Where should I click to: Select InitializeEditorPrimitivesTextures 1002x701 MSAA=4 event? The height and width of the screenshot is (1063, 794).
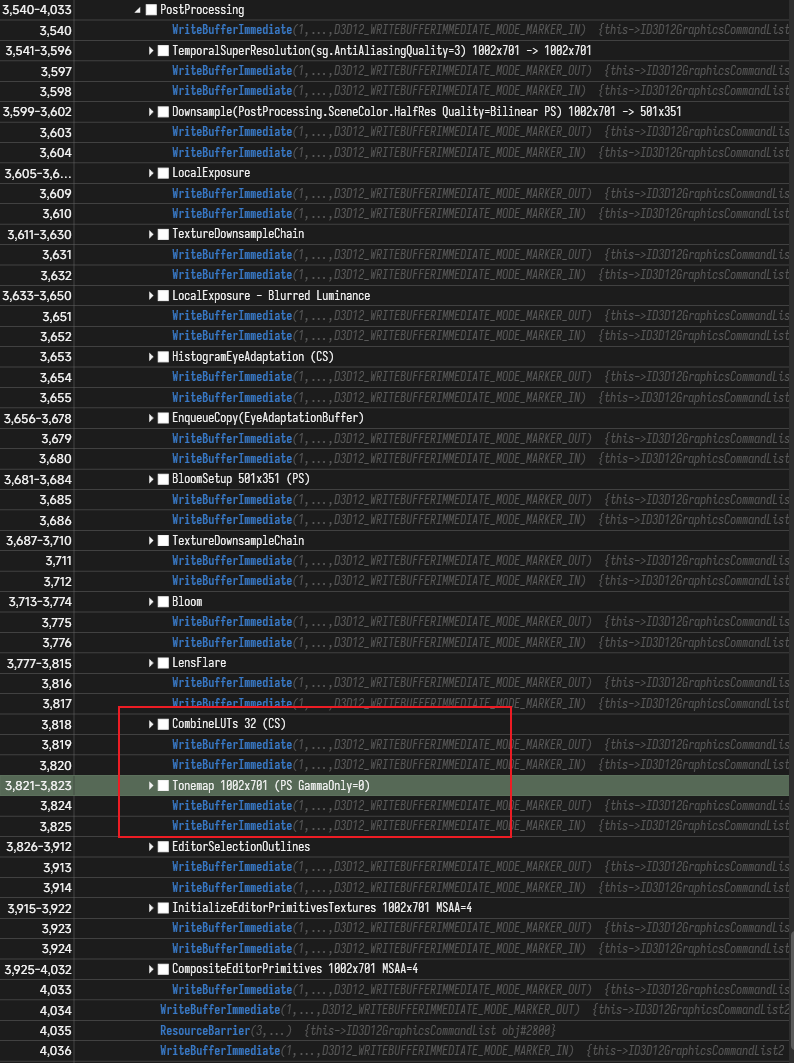coord(294,908)
